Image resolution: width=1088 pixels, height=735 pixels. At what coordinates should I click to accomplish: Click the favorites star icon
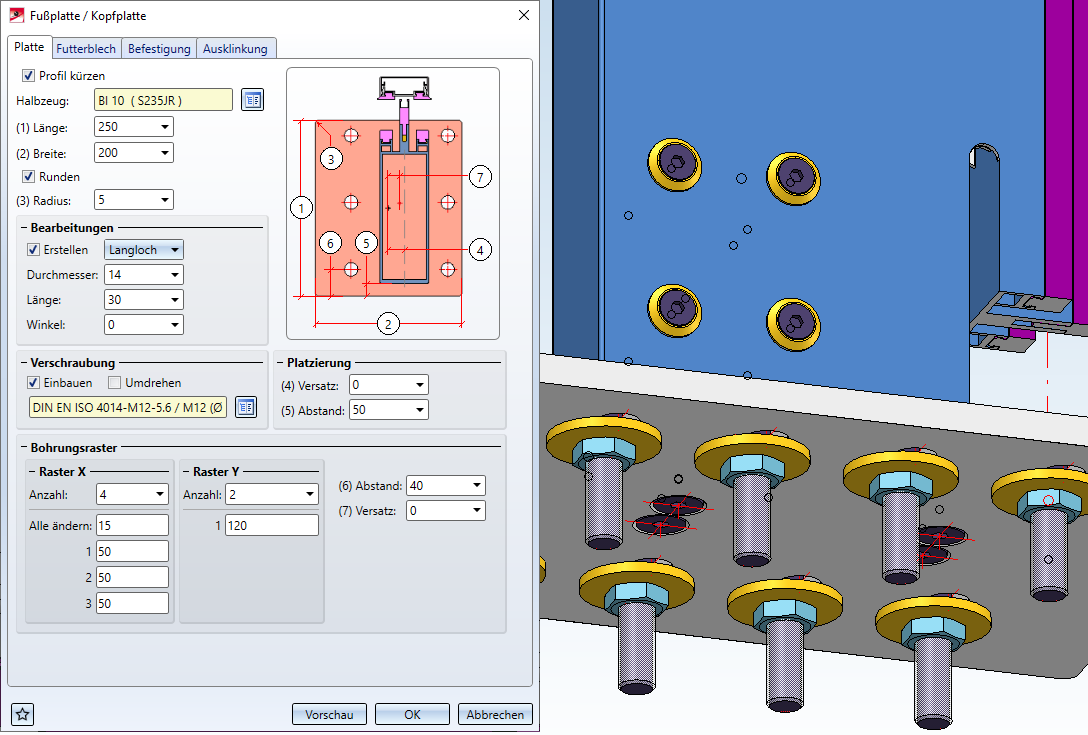(x=23, y=714)
